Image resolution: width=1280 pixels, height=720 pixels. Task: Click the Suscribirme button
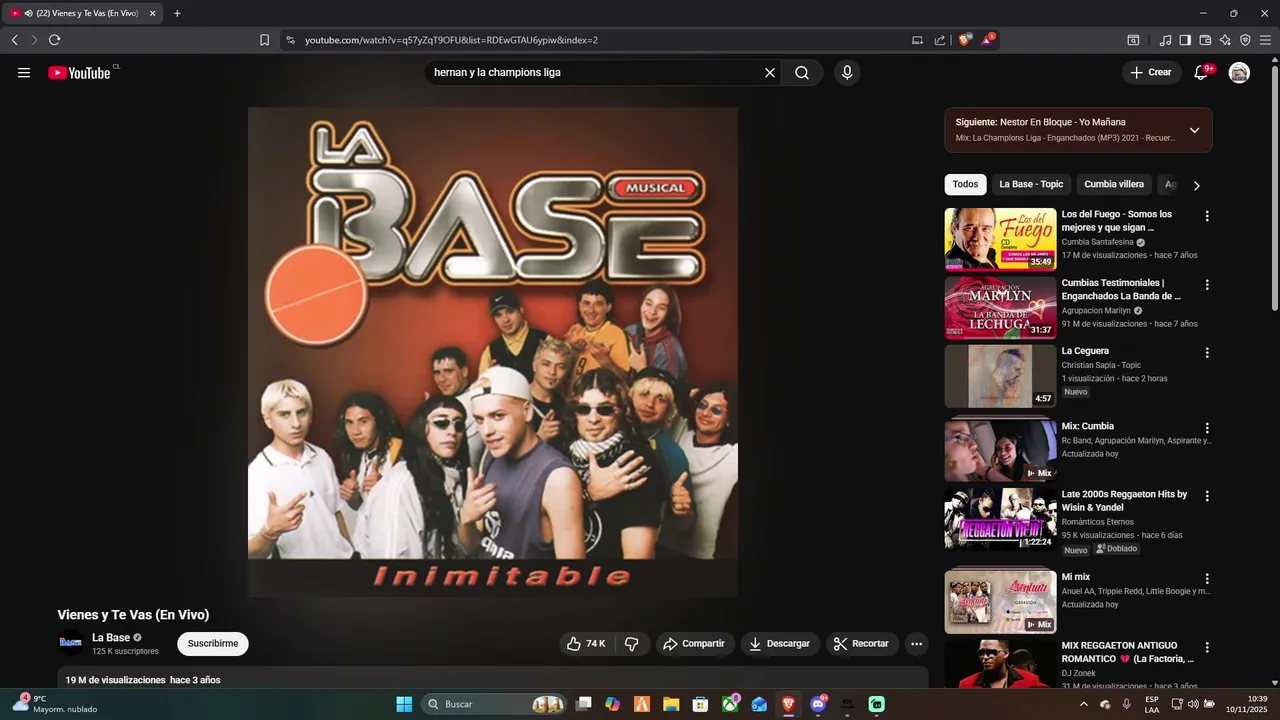coord(213,644)
